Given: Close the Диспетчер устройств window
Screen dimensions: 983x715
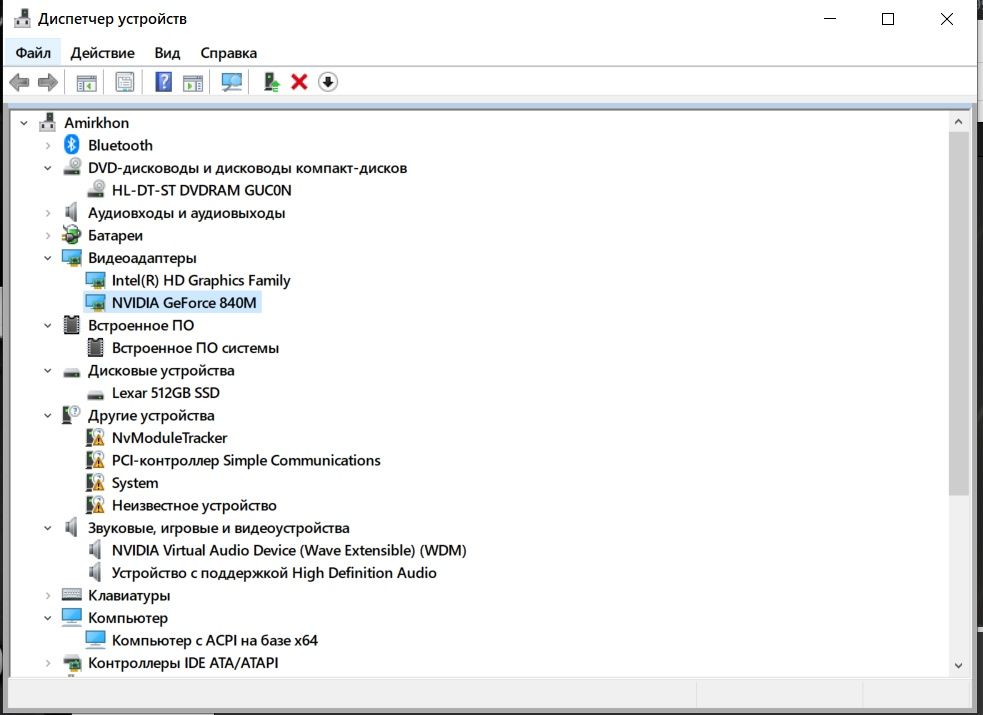Looking at the screenshot, I should [947, 19].
